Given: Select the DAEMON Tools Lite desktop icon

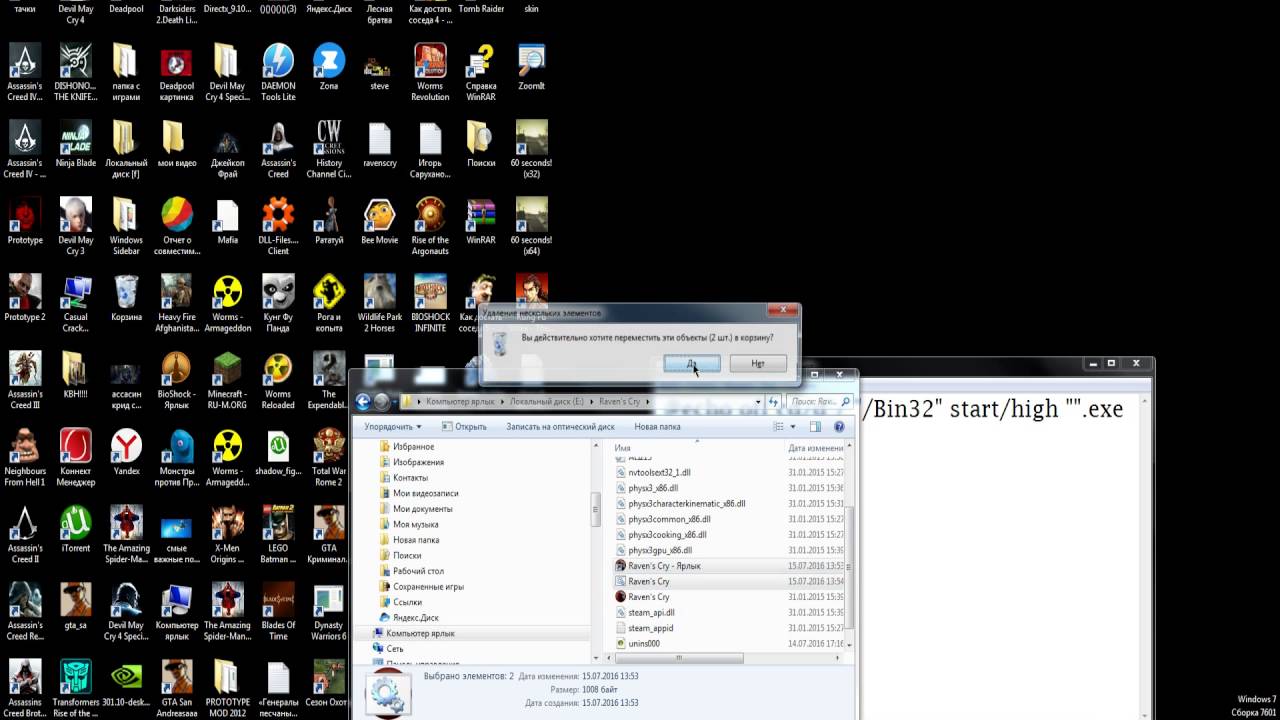Looking at the screenshot, I should [x=278, y=73].
